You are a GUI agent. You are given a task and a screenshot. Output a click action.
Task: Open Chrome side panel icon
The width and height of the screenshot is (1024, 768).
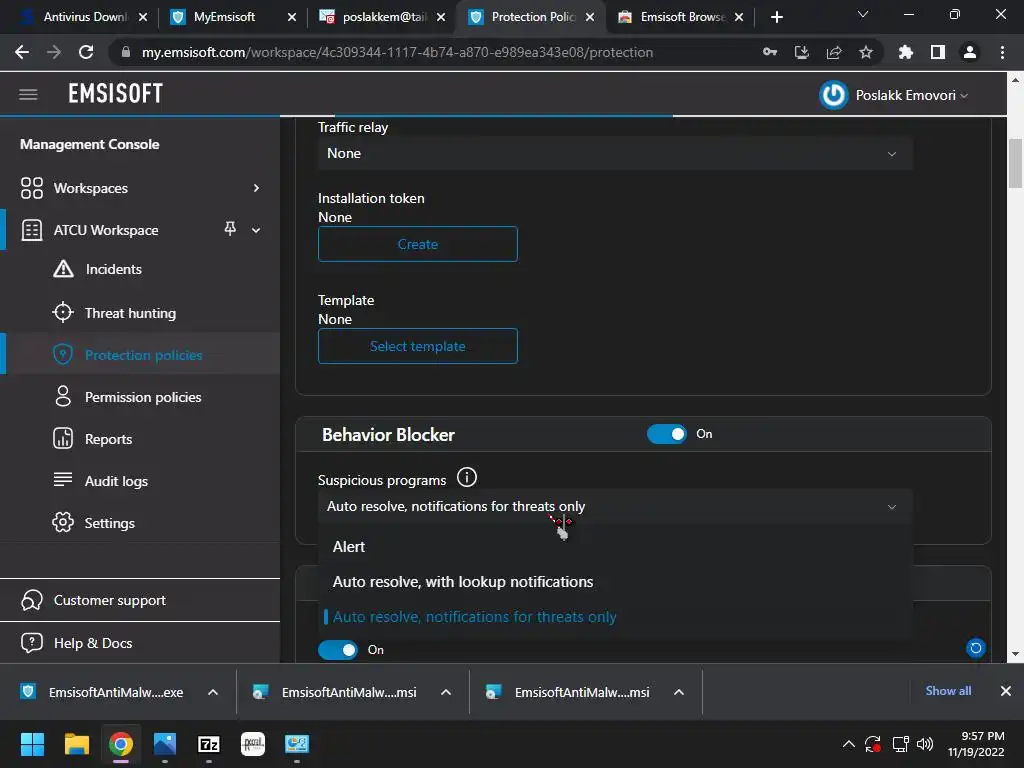tap(938, 52)
